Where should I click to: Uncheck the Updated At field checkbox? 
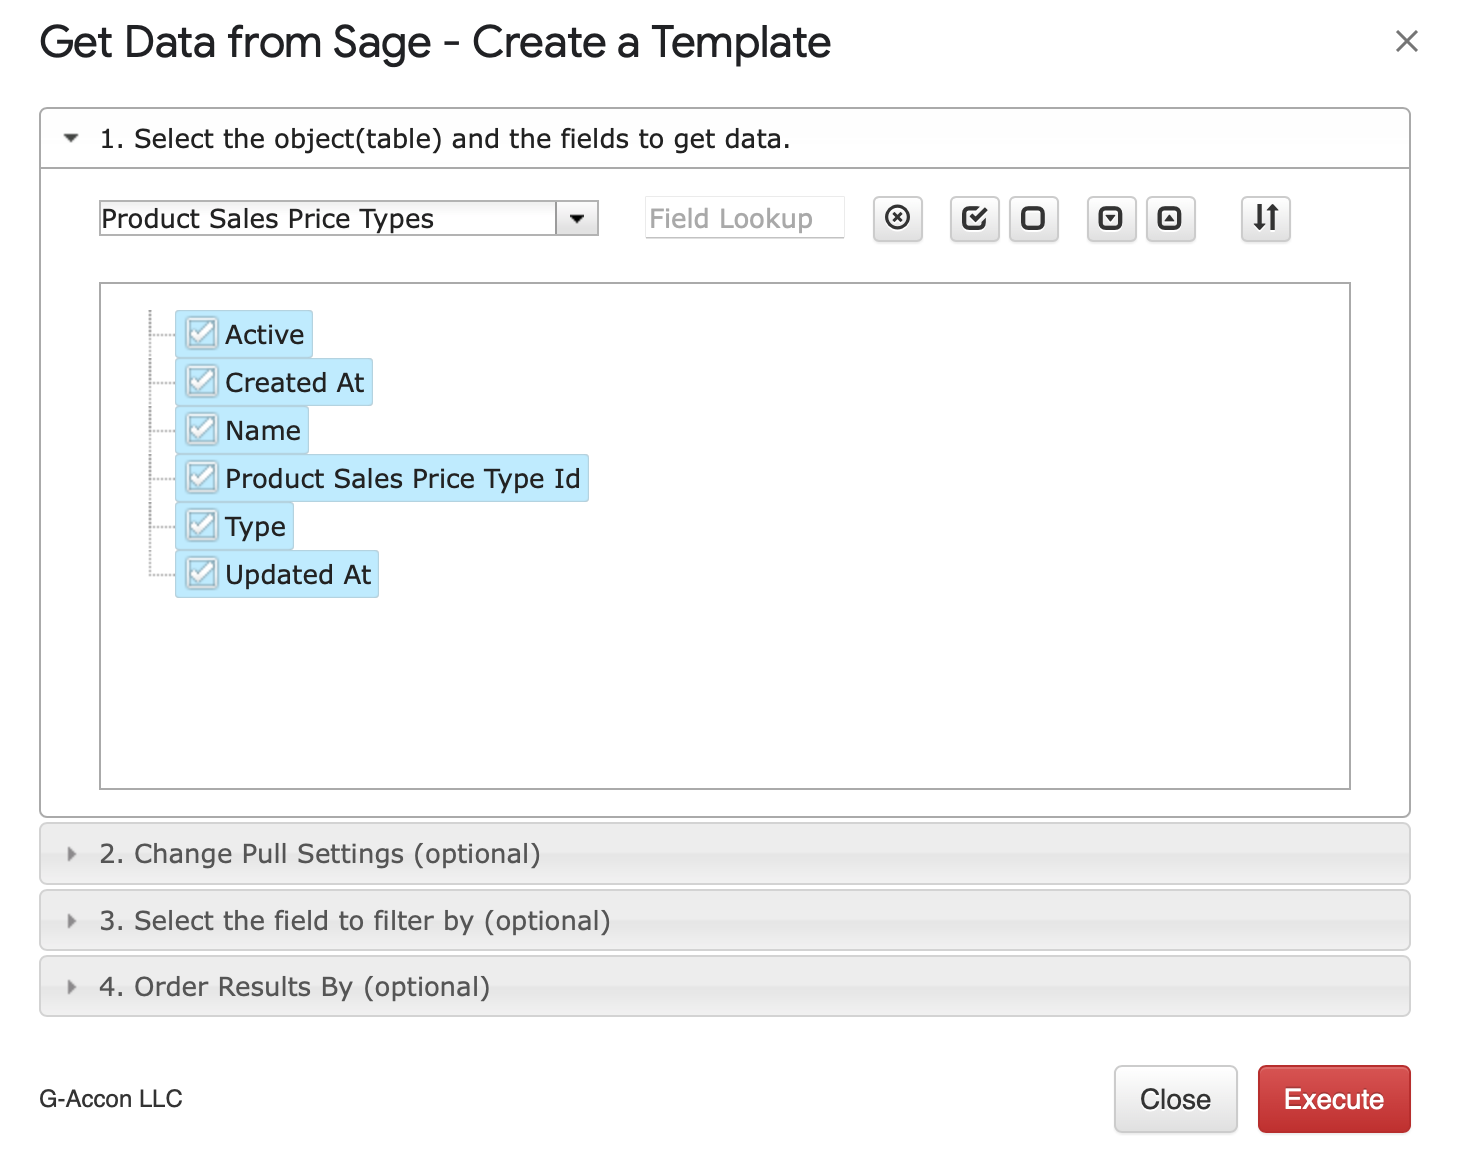click(x=202, y=573)
